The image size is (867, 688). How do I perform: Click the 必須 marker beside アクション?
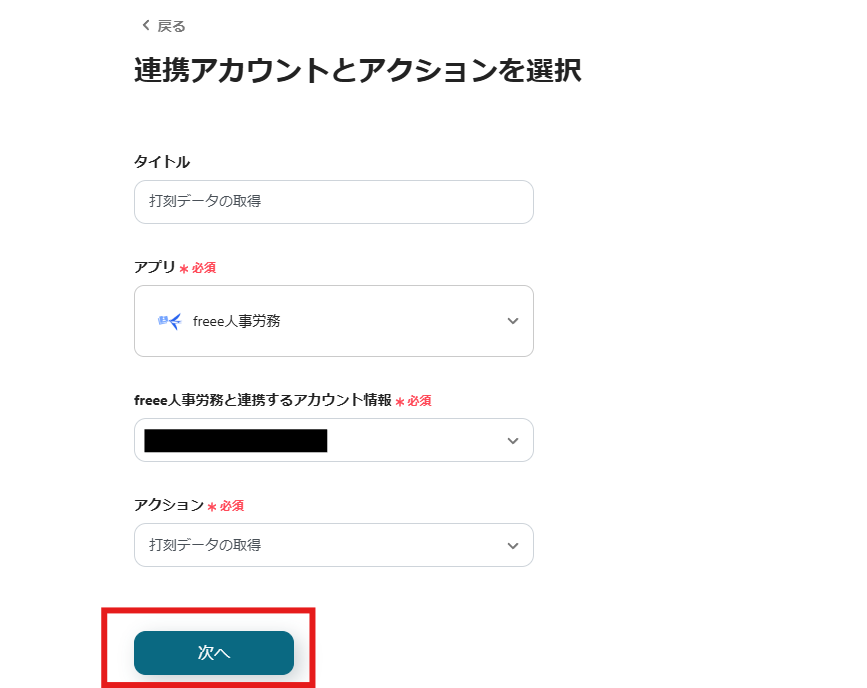point(228,505)
